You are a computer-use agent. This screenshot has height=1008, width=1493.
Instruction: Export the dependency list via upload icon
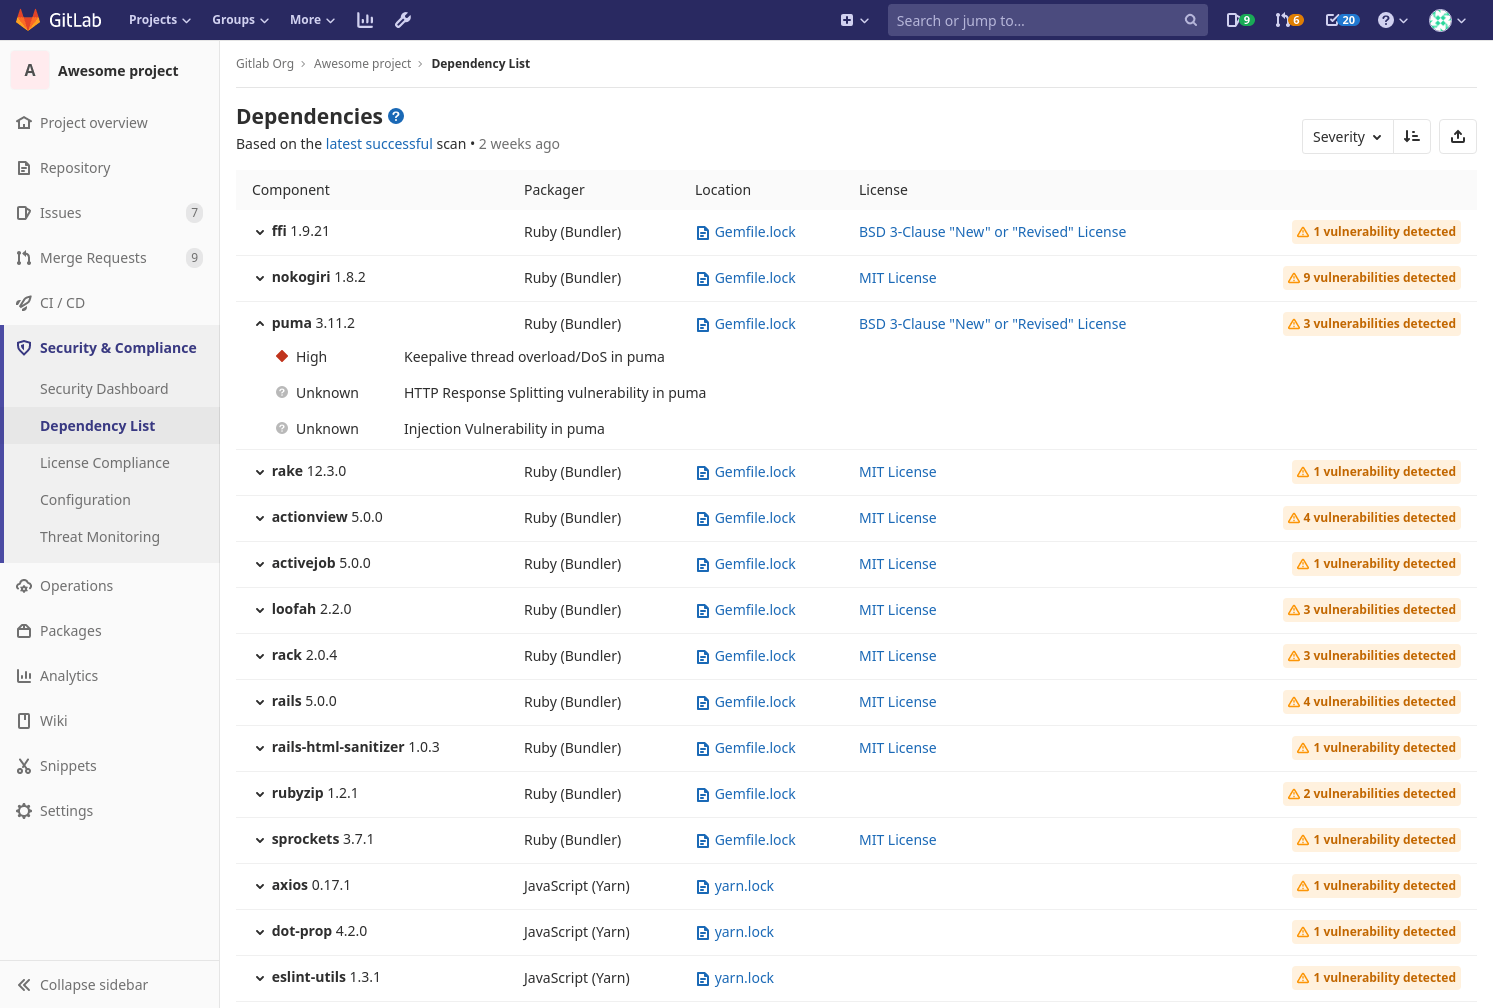click(1457, 136)
